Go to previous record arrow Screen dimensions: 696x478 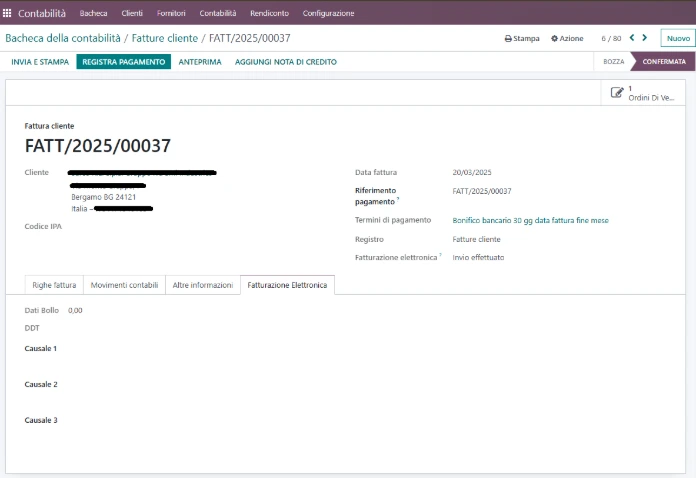coord(632,38)
